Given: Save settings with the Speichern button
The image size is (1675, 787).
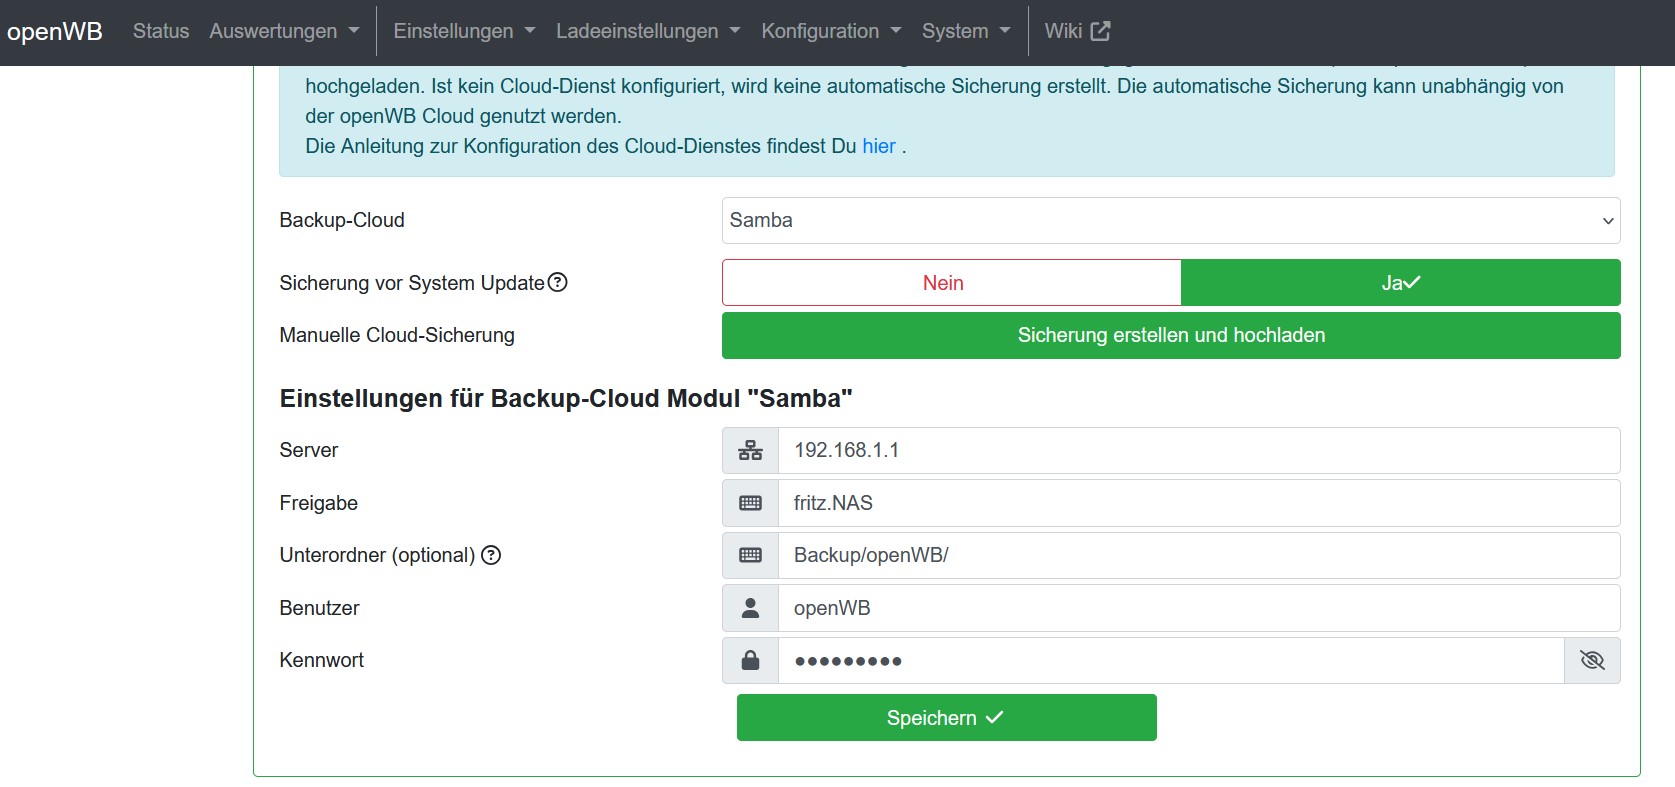Looking at the screenshot, I should click(946, 718).
